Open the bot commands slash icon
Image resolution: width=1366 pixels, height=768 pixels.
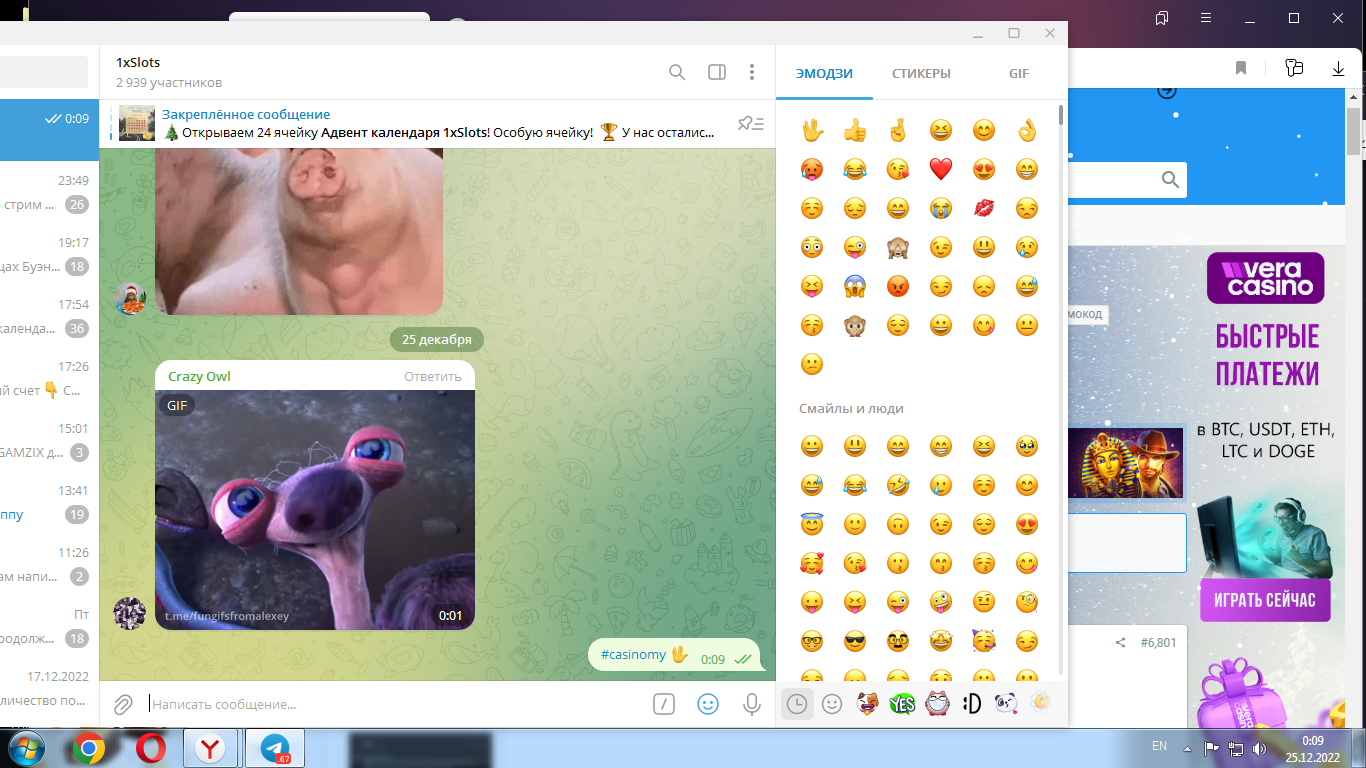click(x=664, y=704)
